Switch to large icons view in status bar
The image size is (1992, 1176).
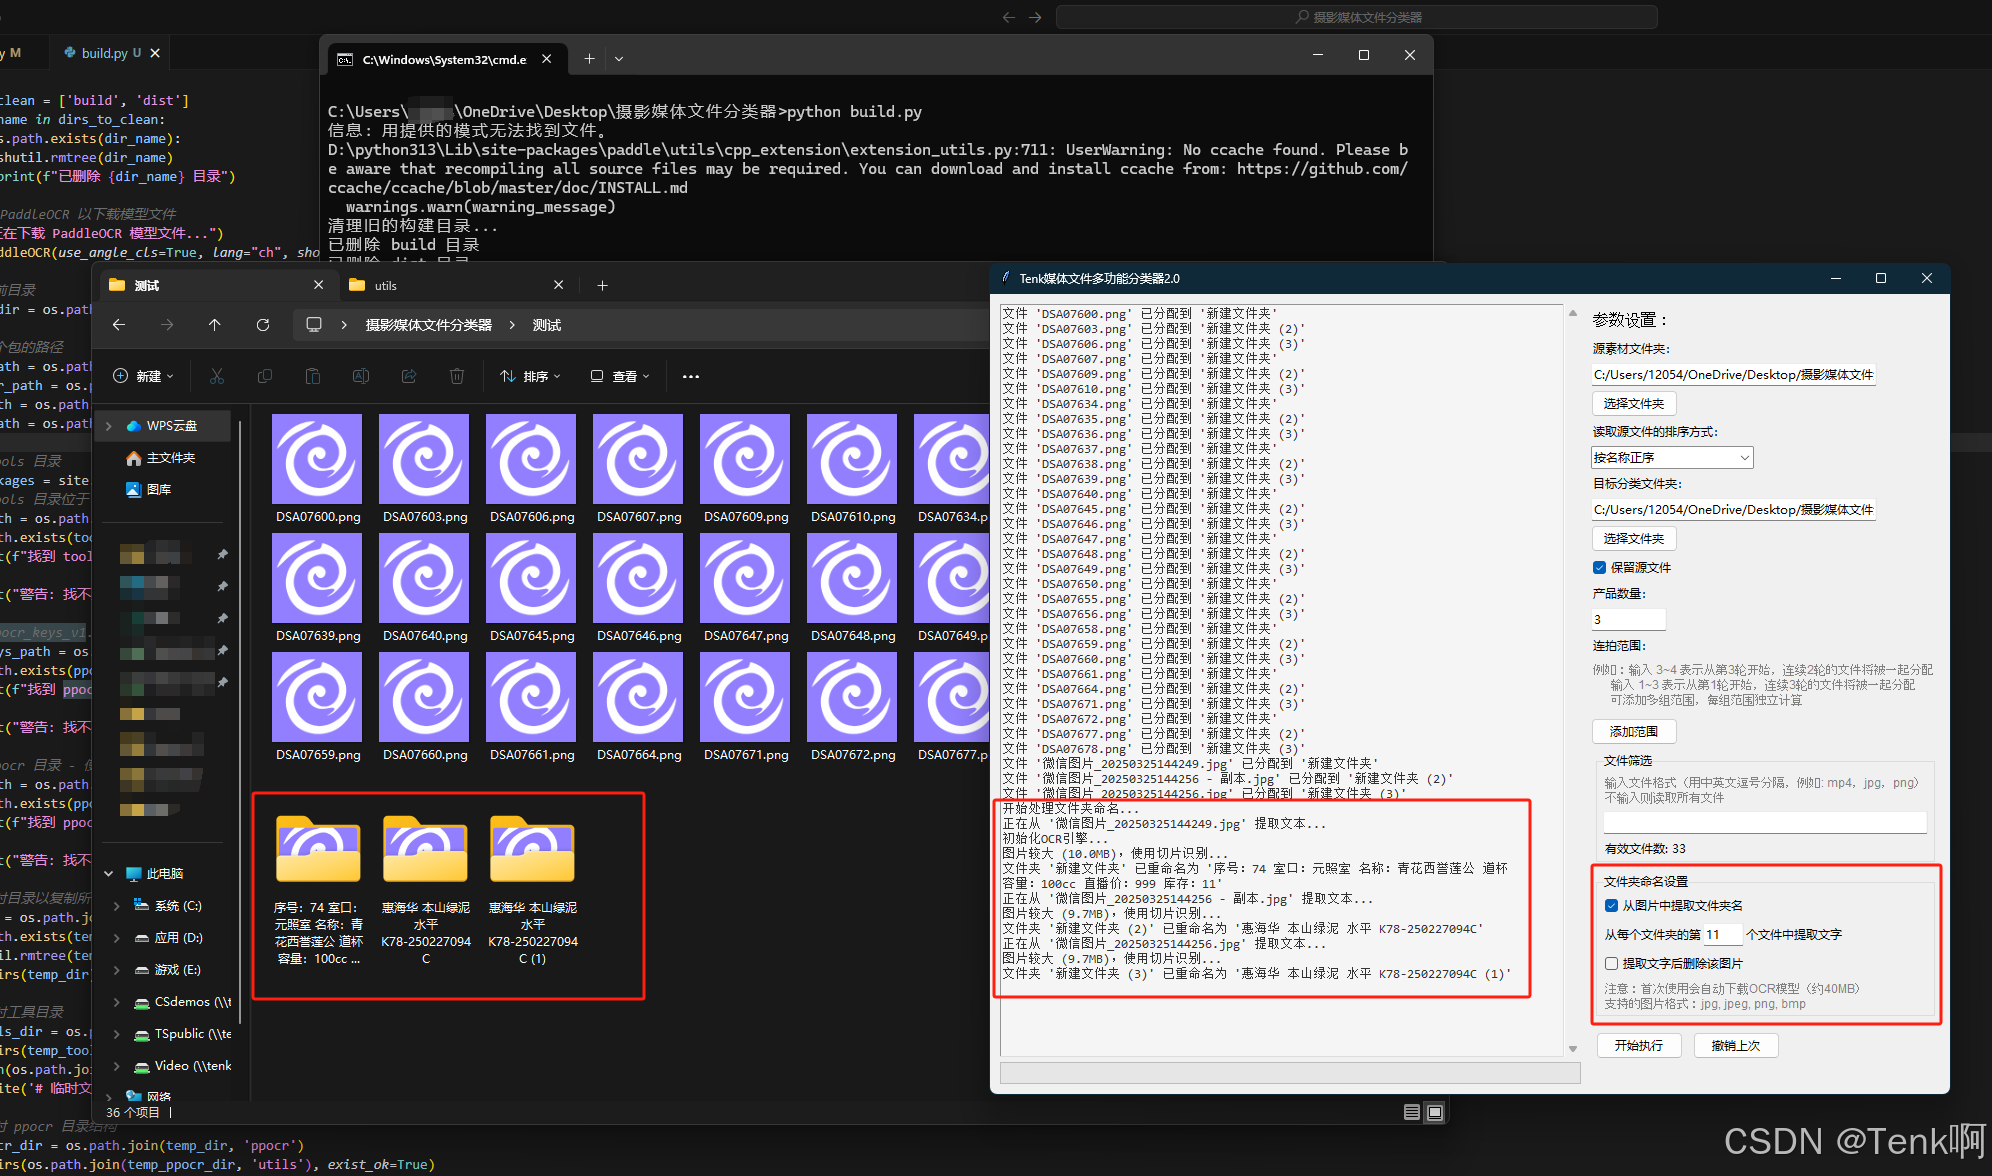1435,1112
